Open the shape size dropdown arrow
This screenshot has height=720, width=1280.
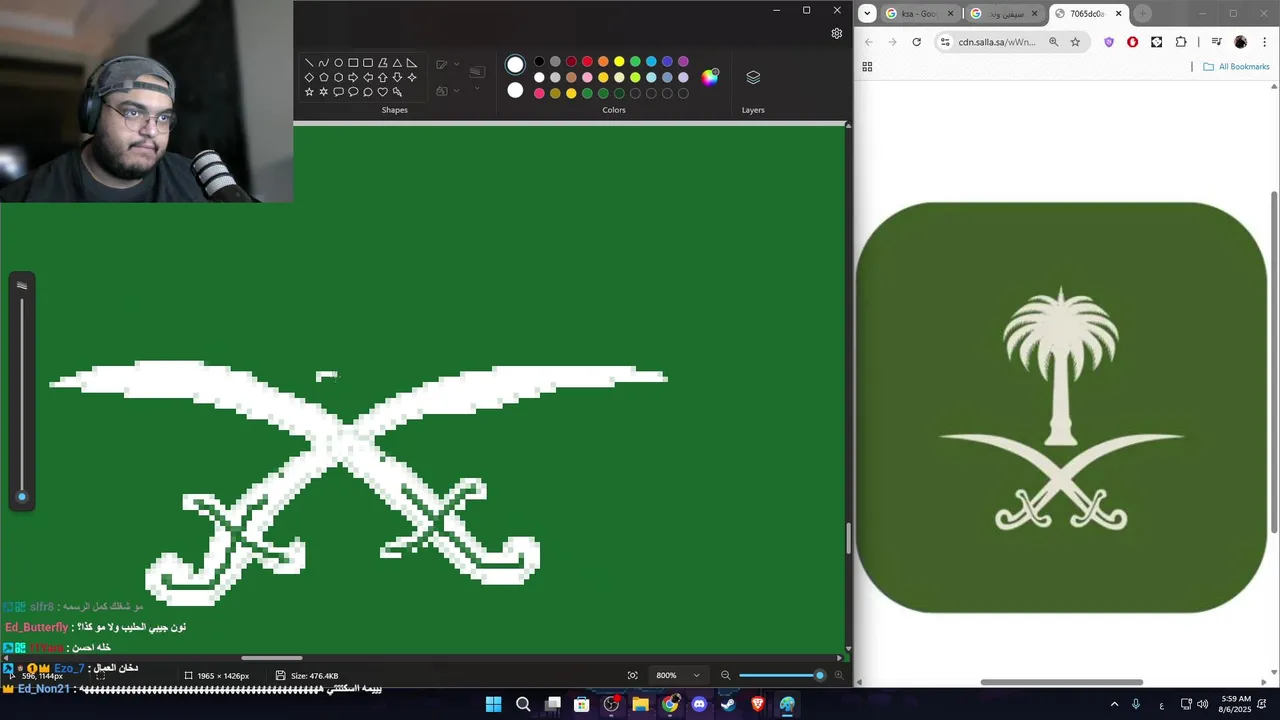pyautogui.click(x=477, y=89)
